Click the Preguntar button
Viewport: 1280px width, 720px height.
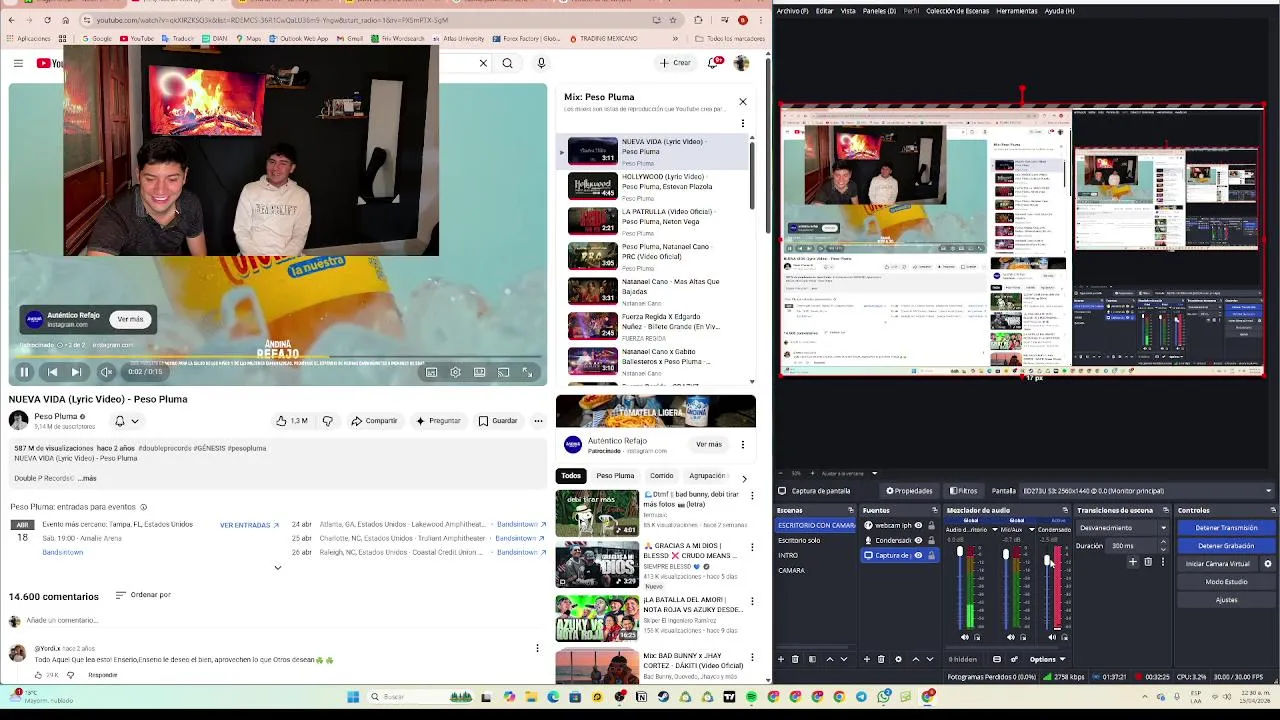pyautogui.click(x=437, y=421)
